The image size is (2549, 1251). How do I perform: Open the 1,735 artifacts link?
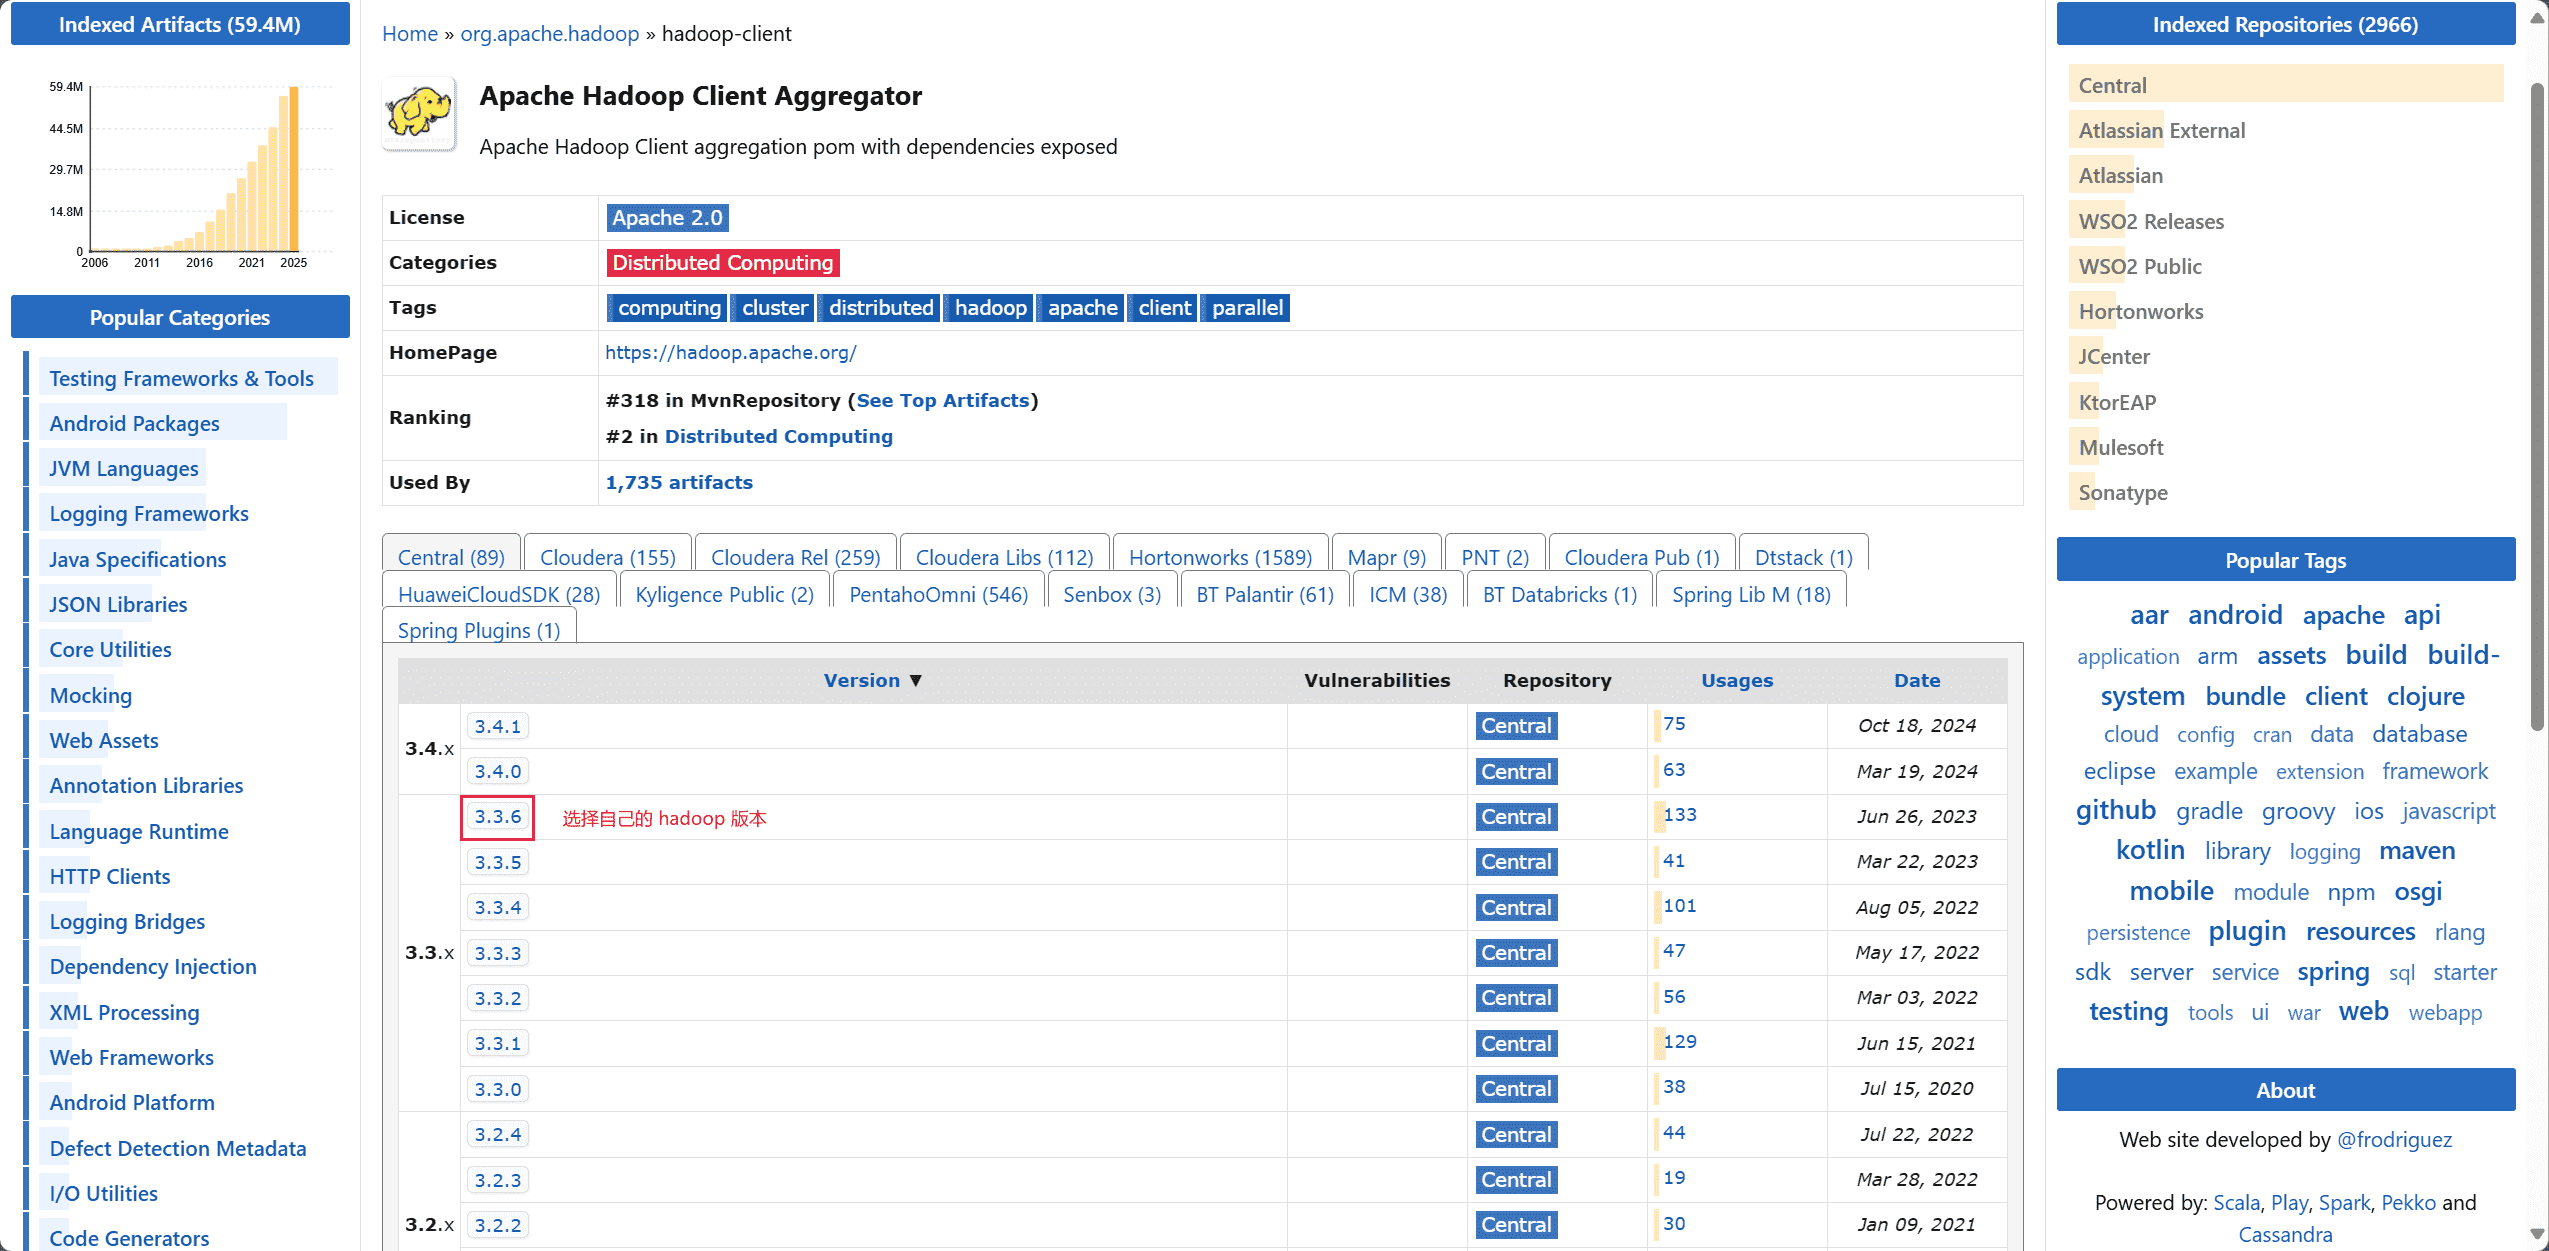click(x=679, y=482)
